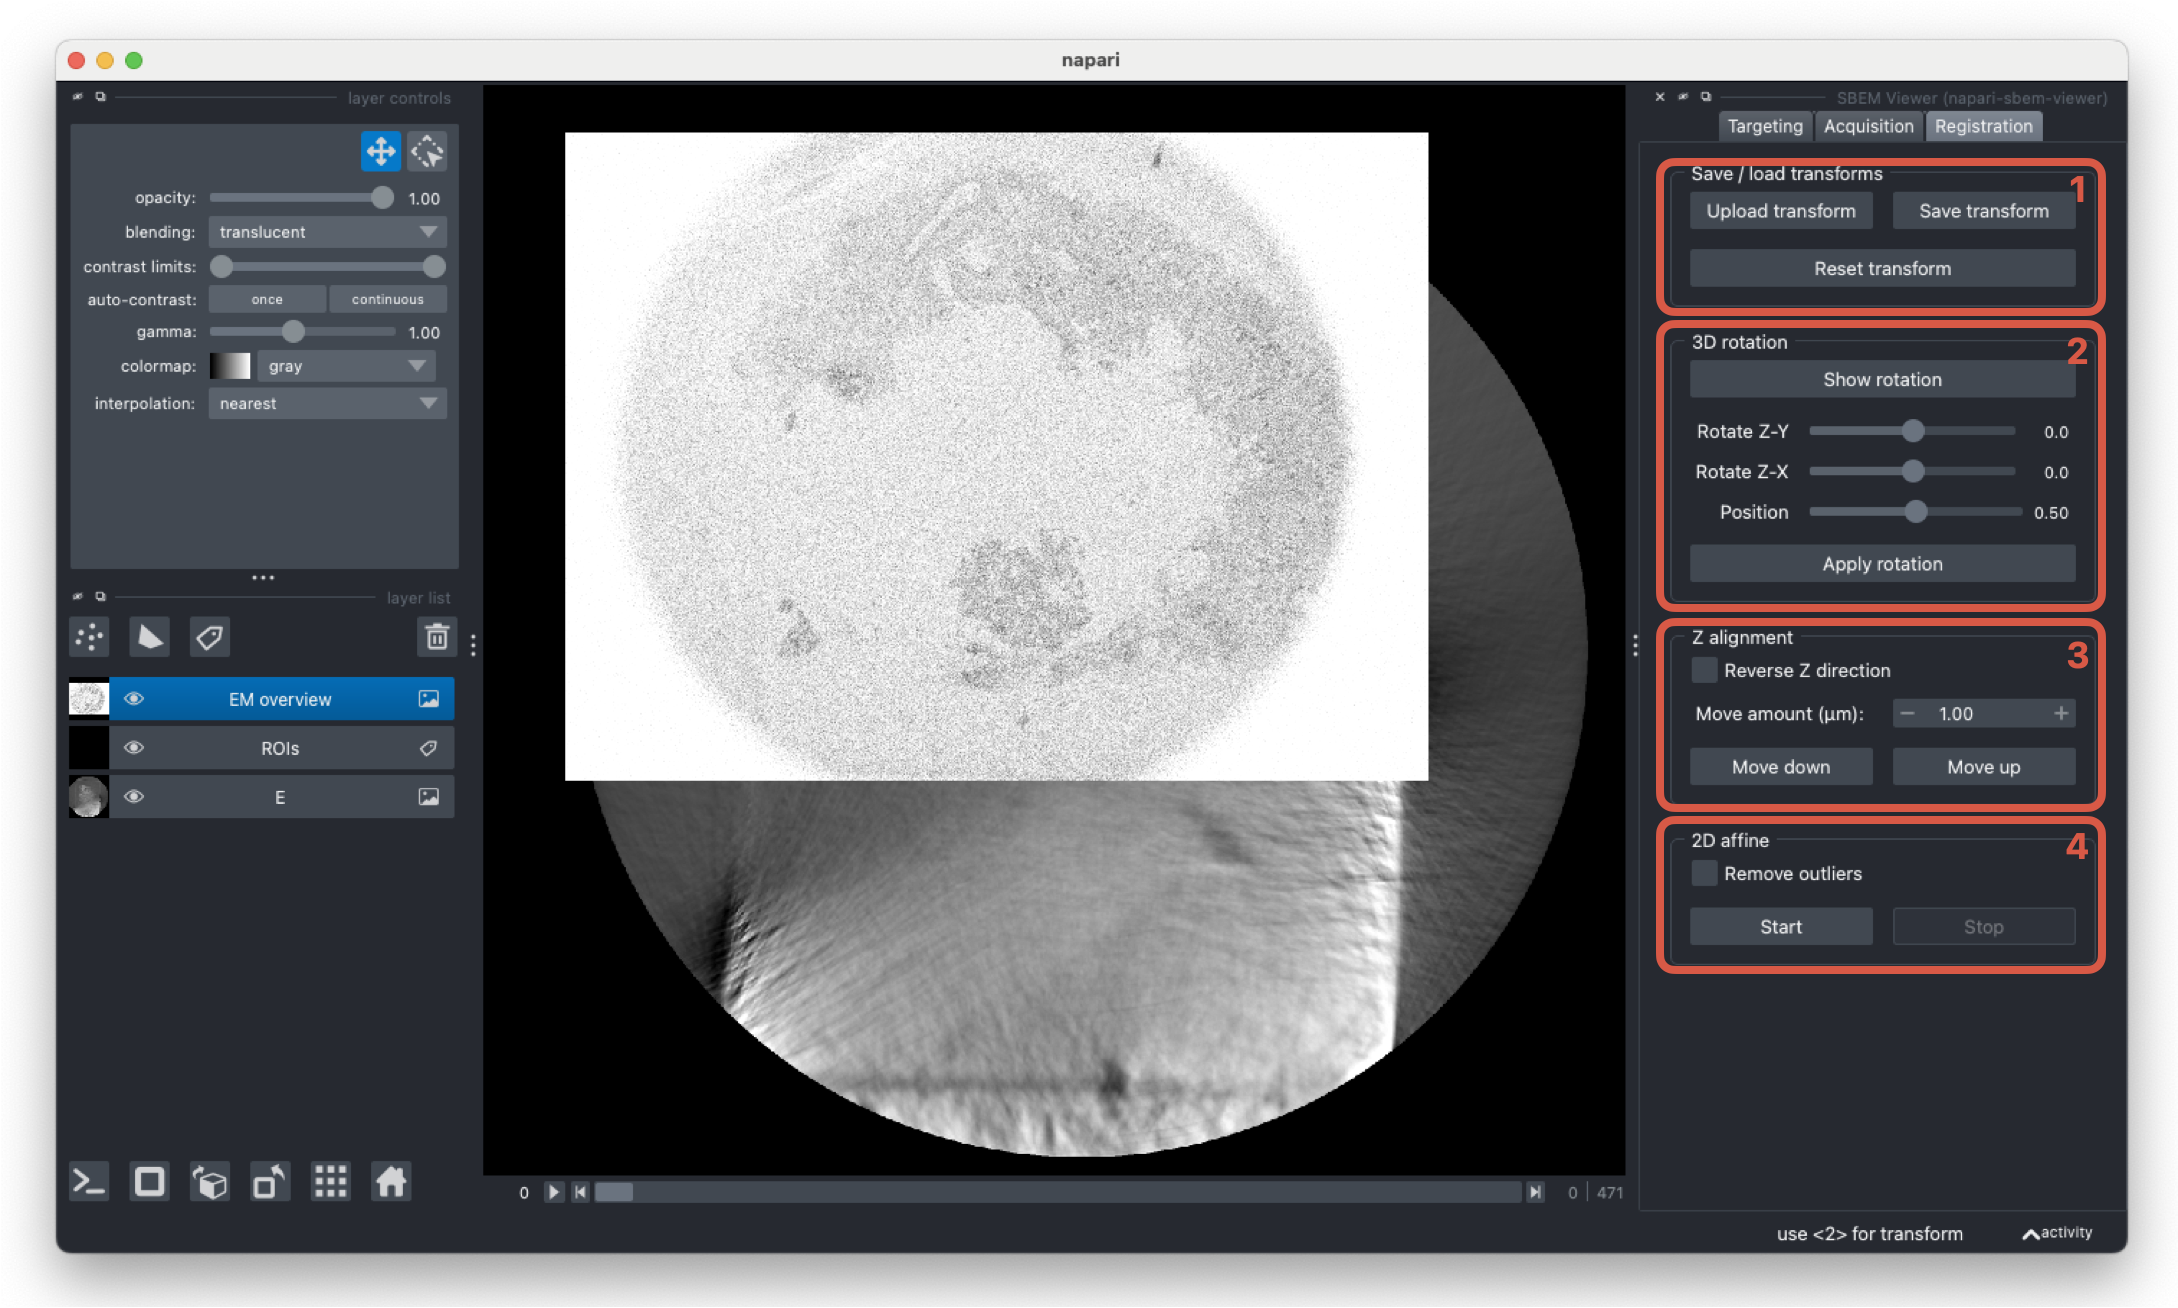Select the EM overview layer thumbnail

pyautogui.click(x=88, y=698)
